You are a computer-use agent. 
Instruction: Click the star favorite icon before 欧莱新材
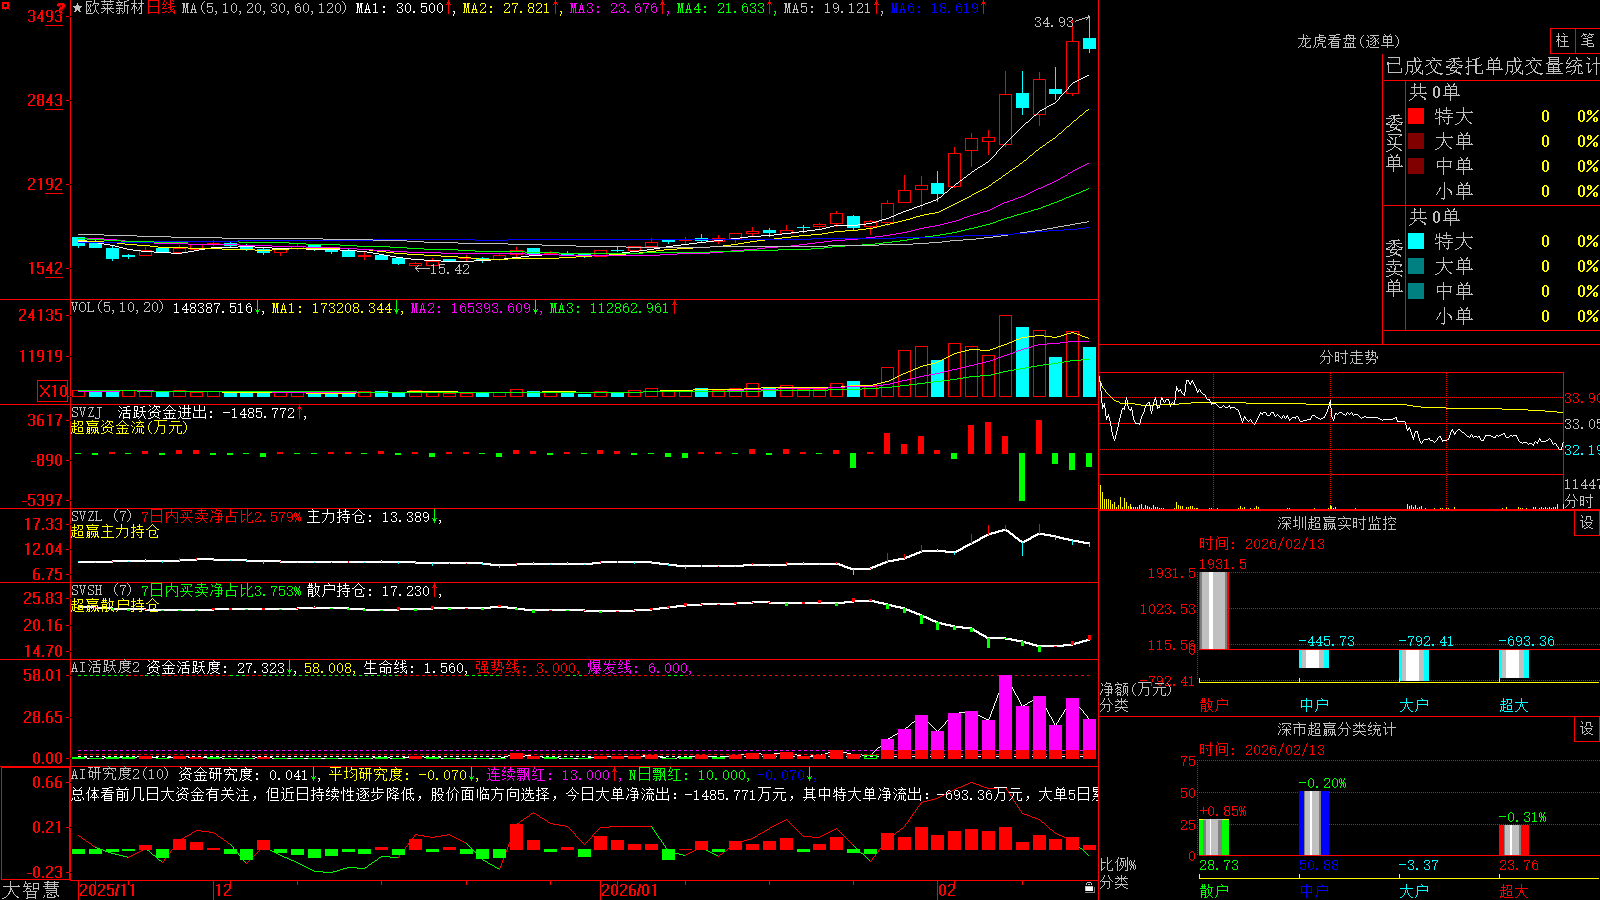78,8
